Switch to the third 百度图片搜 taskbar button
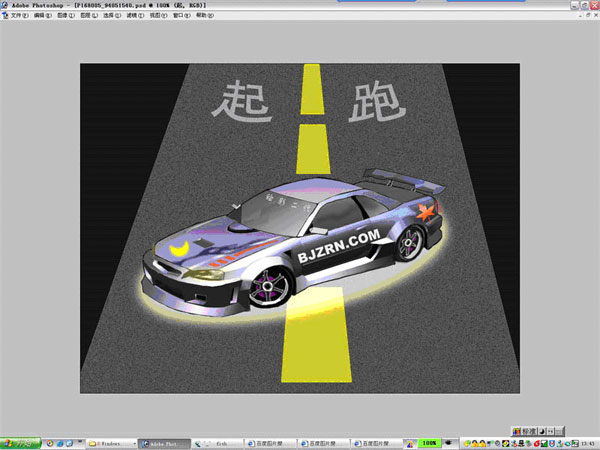Screen dimensions: 600x450 [377, 444]
